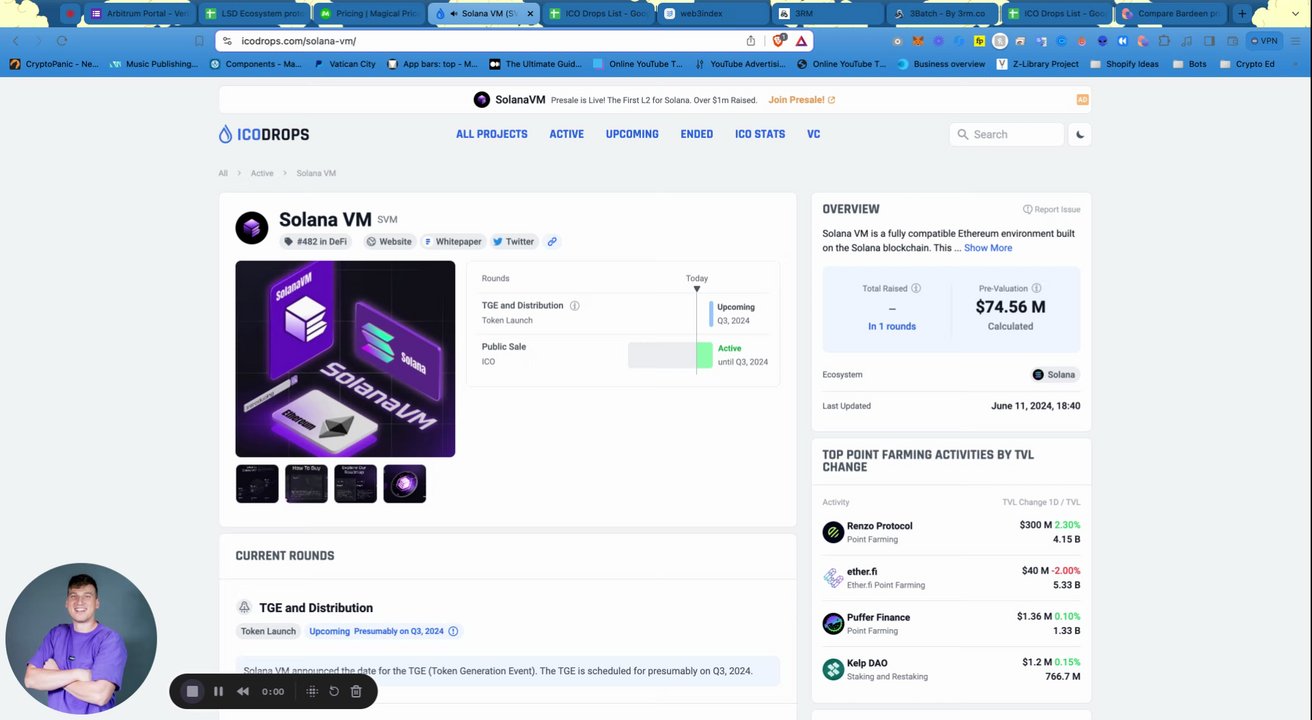Image resolution: width=1312 pixels, height=720 pixels.
Task: Click Report Issue link
Action: pyautogui.click(x=1051, y=210)
